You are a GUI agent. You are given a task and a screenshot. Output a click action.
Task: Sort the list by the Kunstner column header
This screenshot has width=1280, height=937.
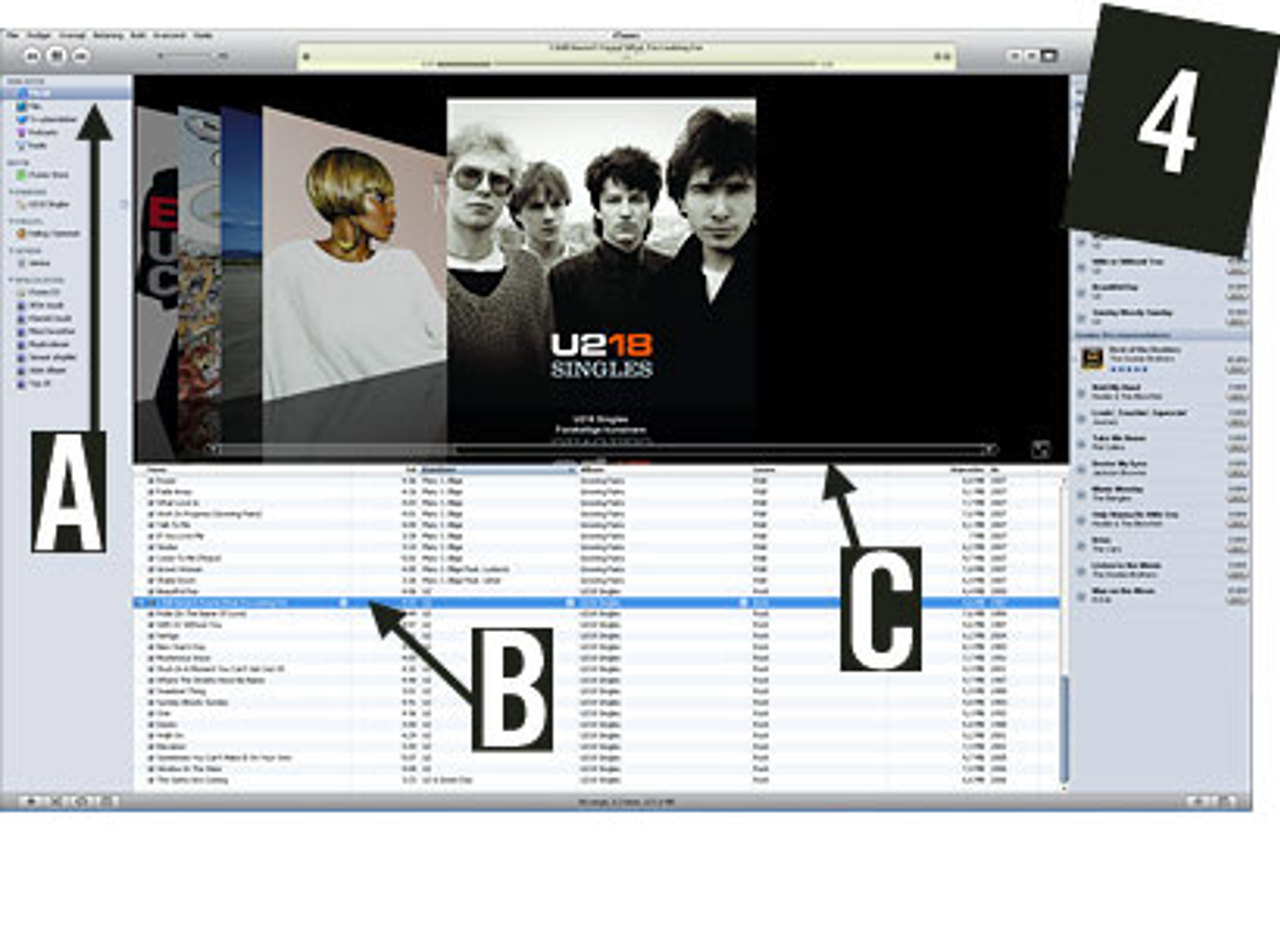tap(498, 469)
